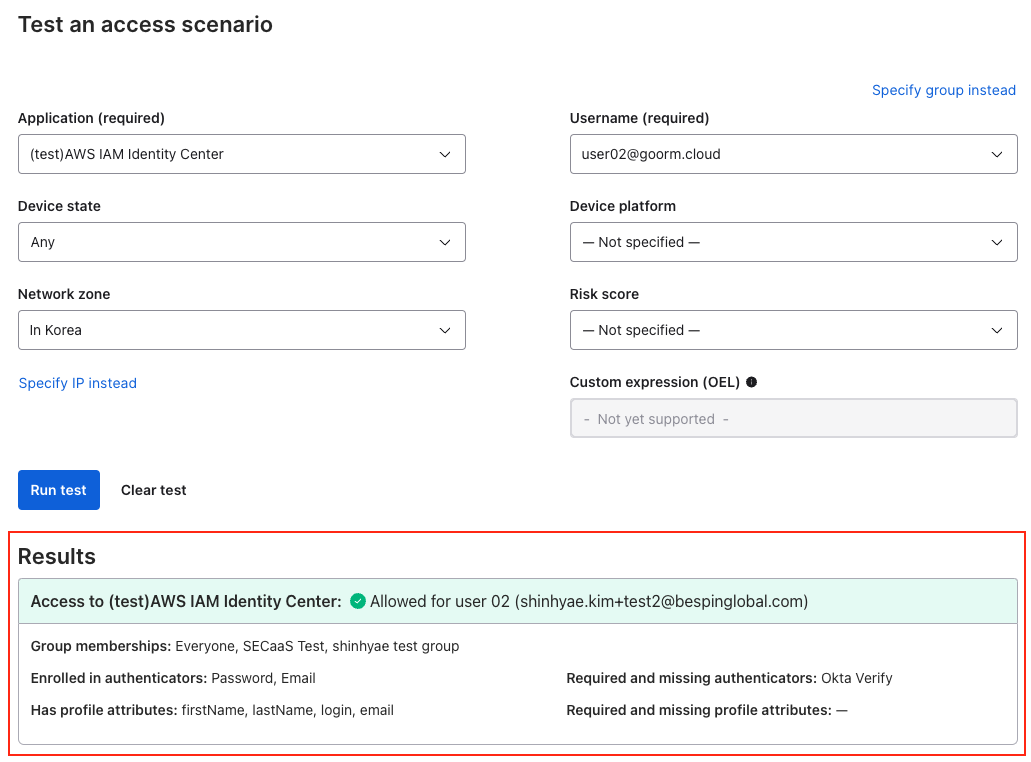The width and height of the screenshot is (1031, 762).
Task: Click the chevron arrow in the Application field
Action: [445, 154]
